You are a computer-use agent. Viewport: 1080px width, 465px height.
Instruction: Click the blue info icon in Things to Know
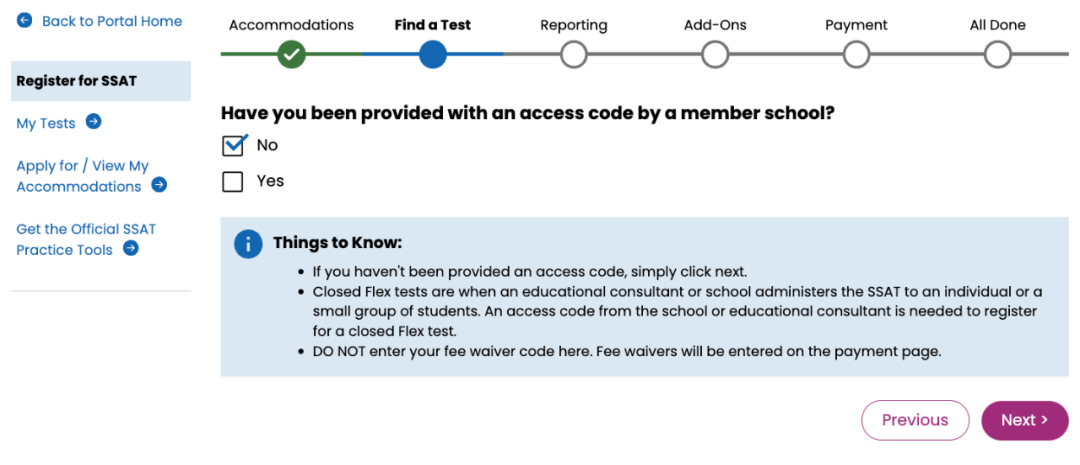248,244
